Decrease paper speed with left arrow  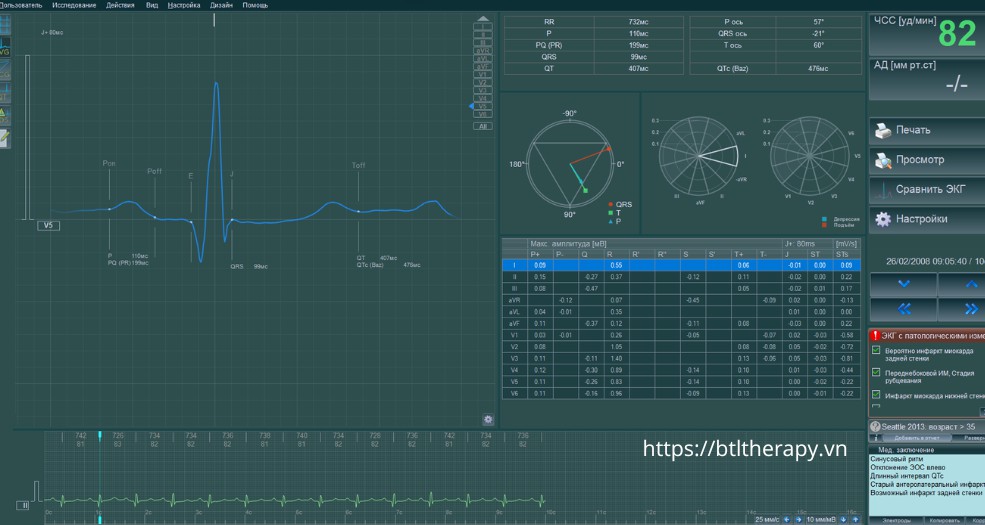[x=786, y=519]
